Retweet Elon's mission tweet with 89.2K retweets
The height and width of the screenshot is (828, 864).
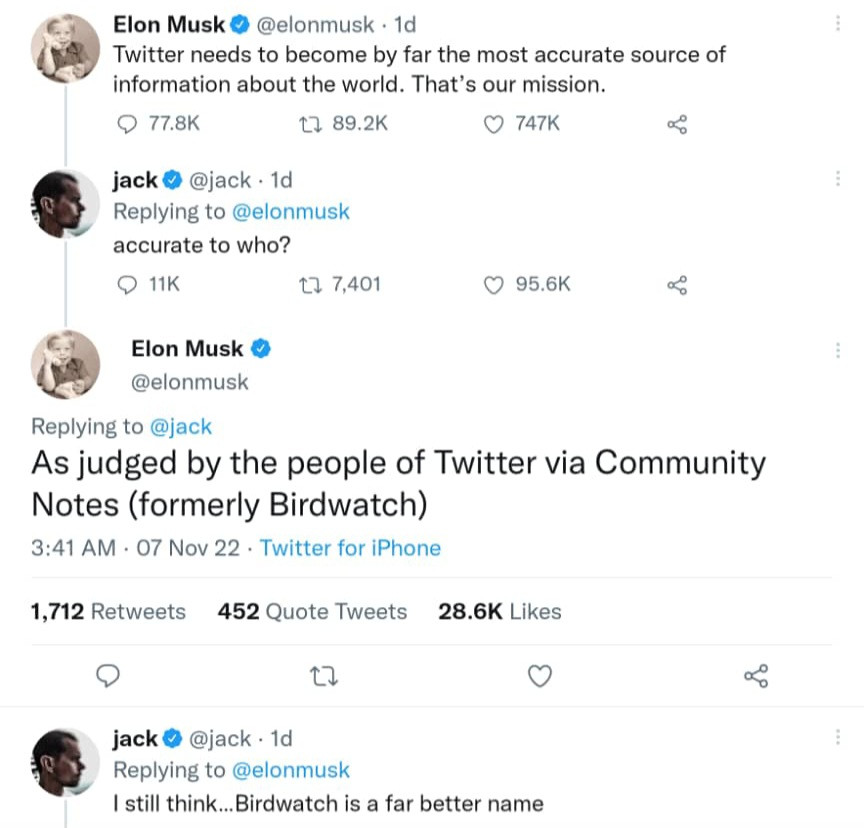(310, 123)
